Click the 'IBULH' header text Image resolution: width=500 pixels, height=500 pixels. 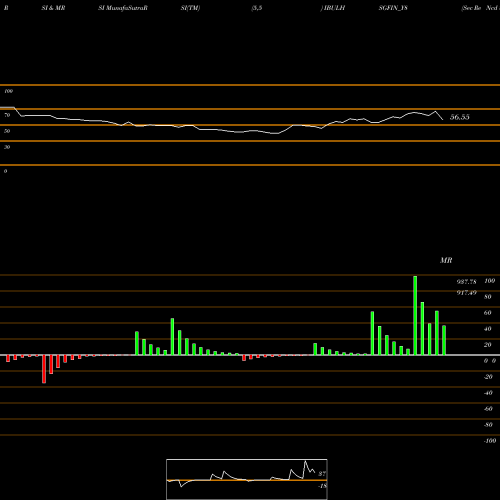[334, 8]
